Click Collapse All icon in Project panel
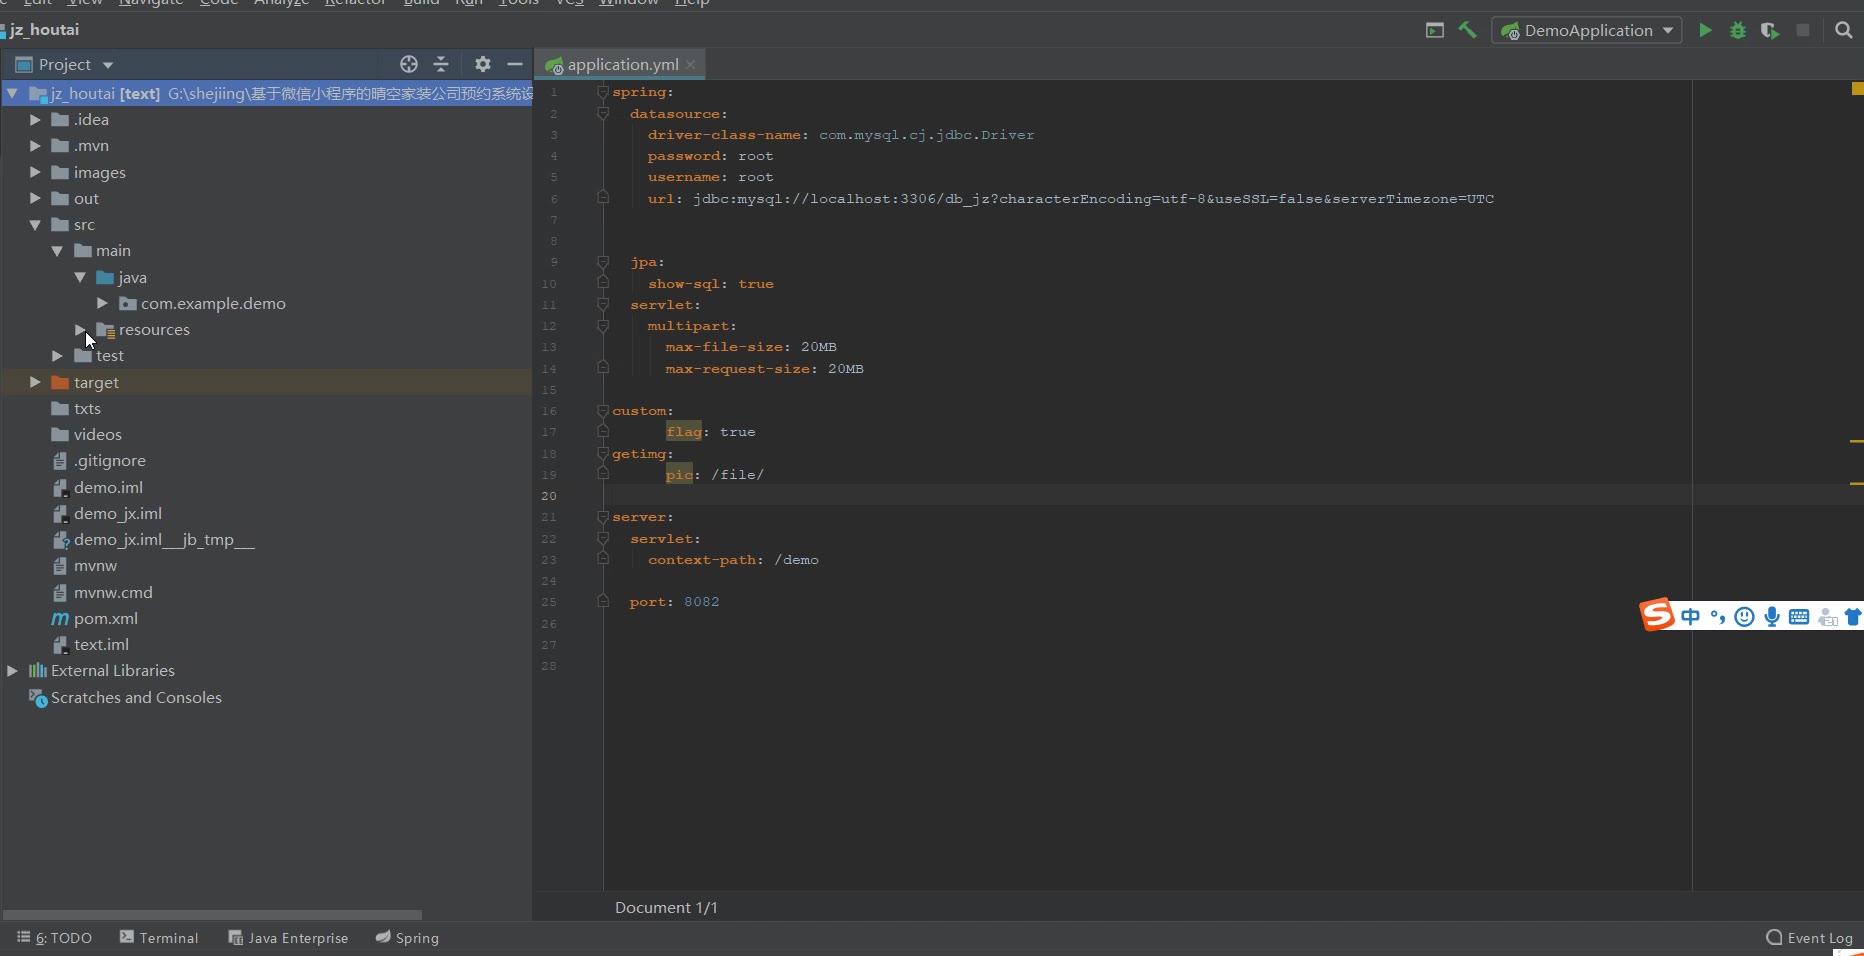The width and height of the screenshot is (1864, 956). click(441, 65)
